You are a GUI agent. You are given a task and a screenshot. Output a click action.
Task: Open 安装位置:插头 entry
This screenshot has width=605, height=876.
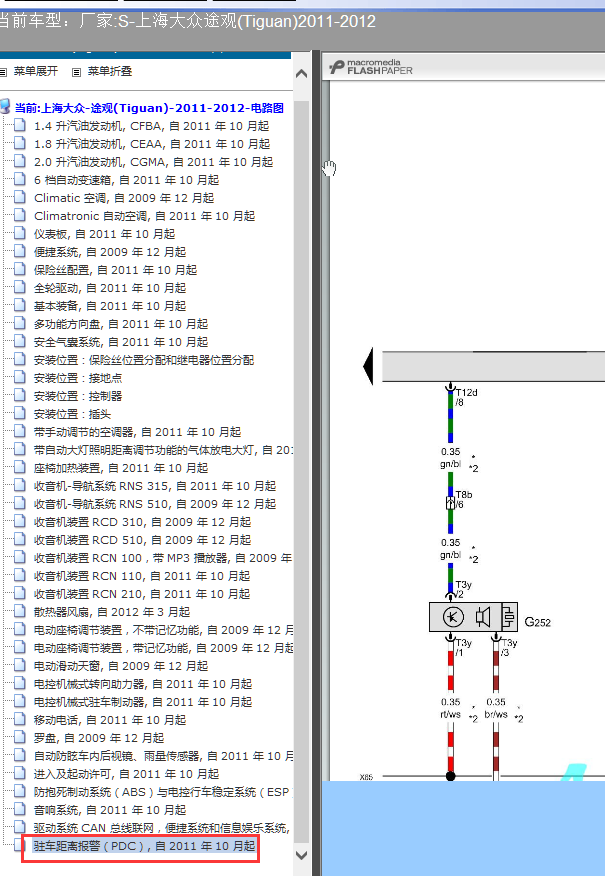point(72,414)
